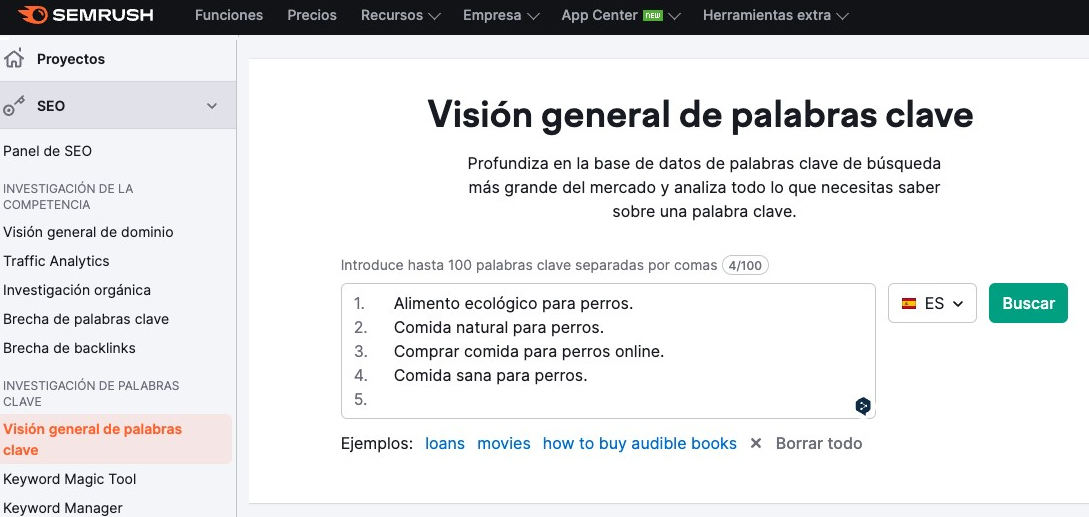Click the hexagon icon in keyword box

(863, 405)
